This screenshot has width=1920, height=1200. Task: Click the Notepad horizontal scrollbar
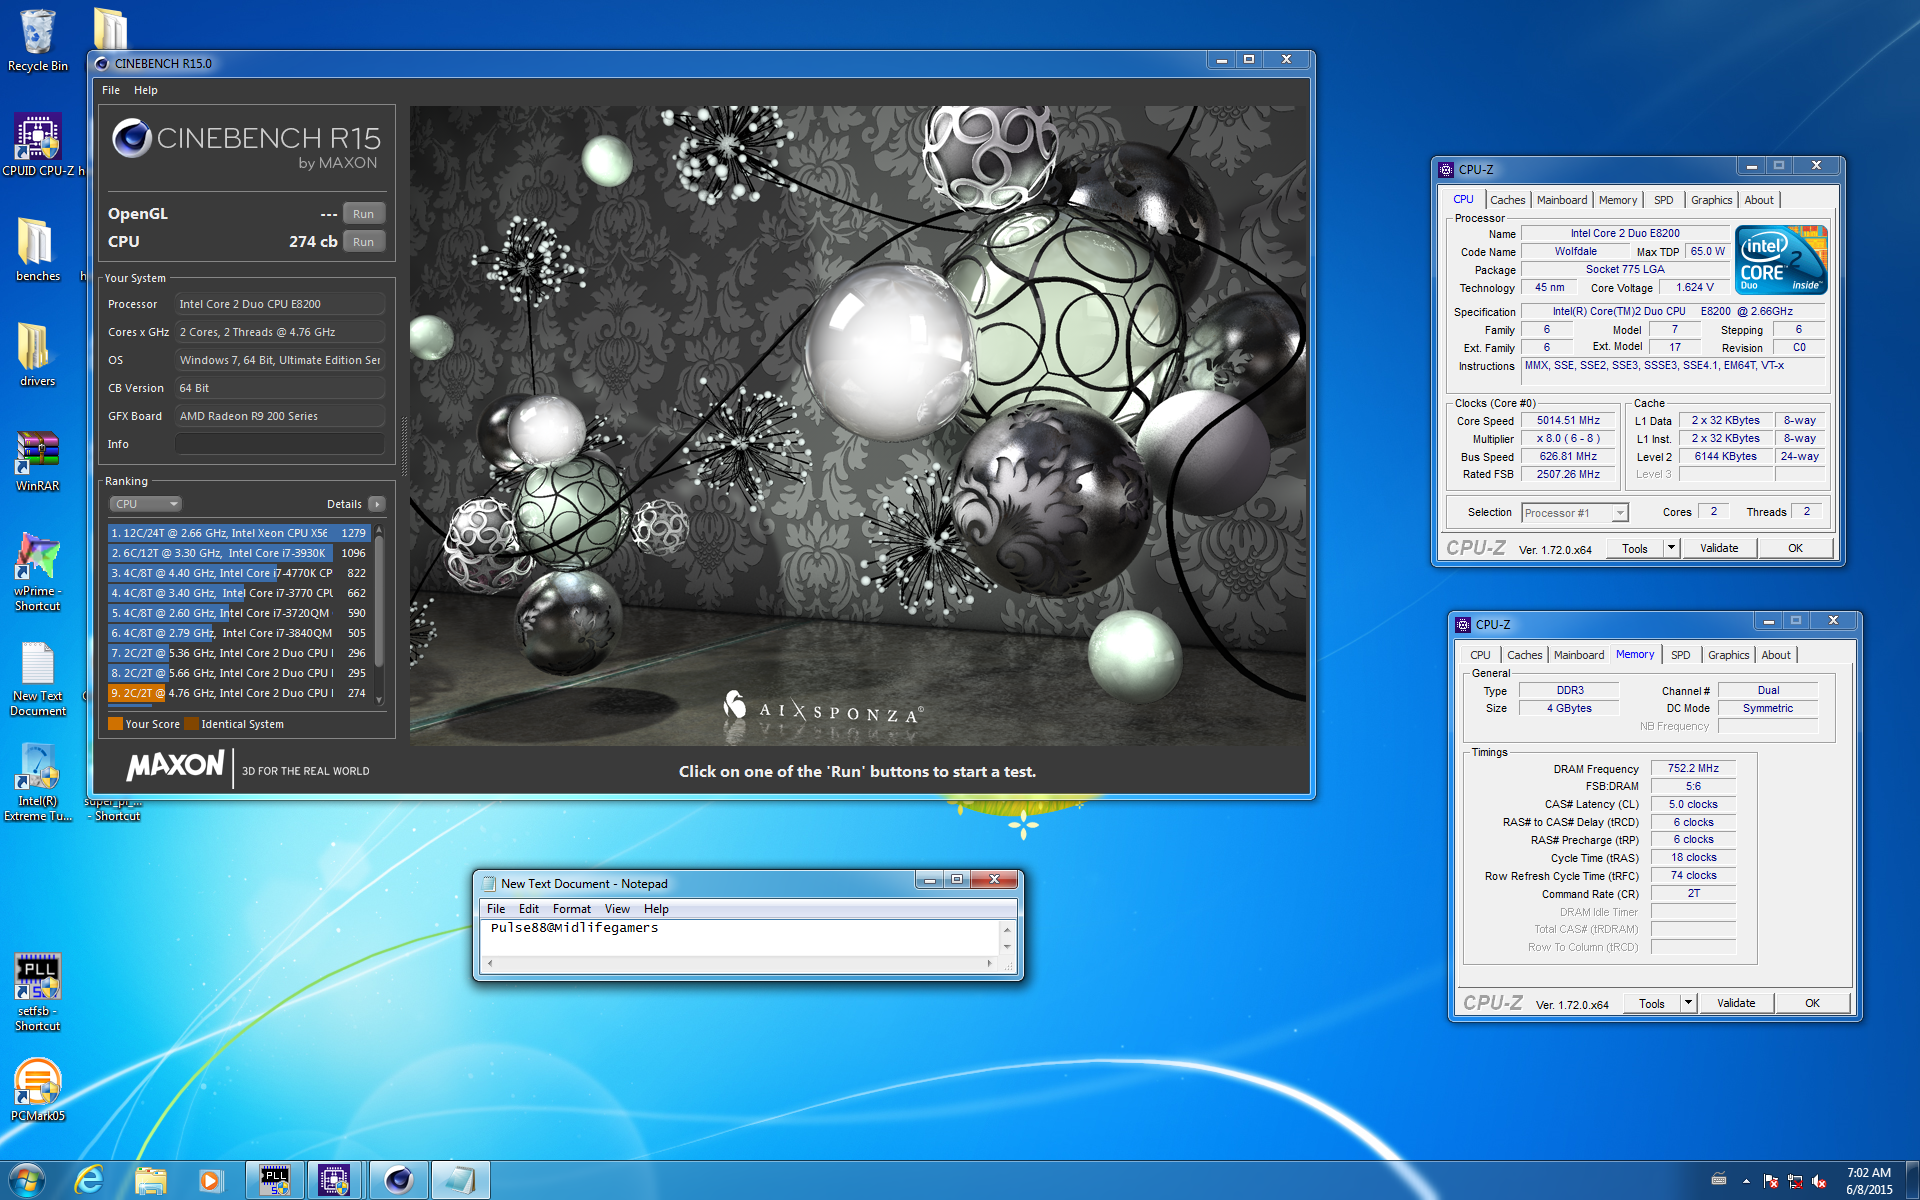(x=740, y=964)
